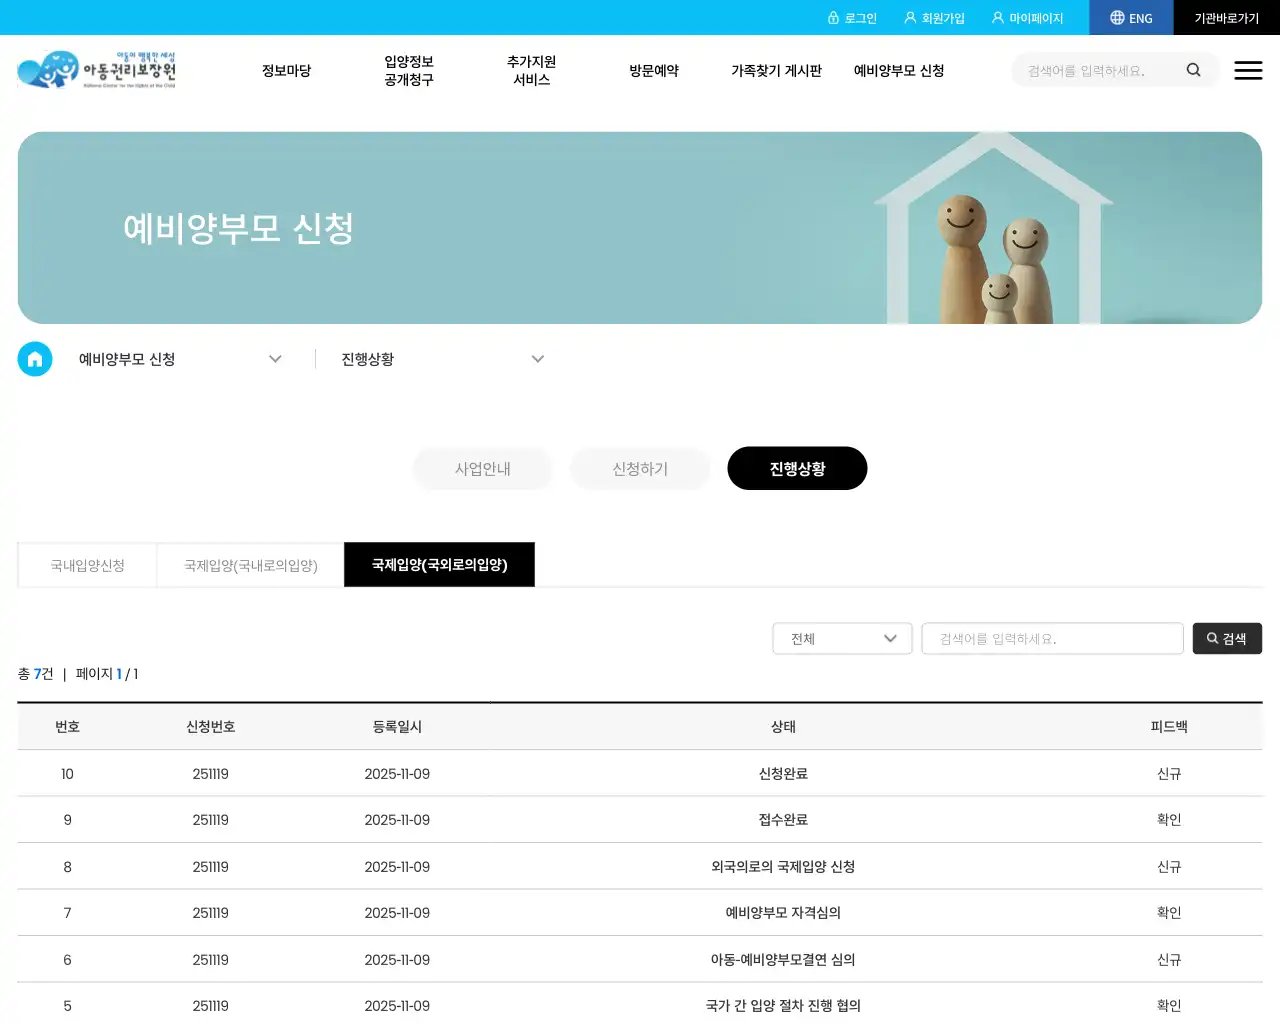Open the 가족찾기 게시판 menu
Screen dimensions: 1280x1024
[777, 70]
